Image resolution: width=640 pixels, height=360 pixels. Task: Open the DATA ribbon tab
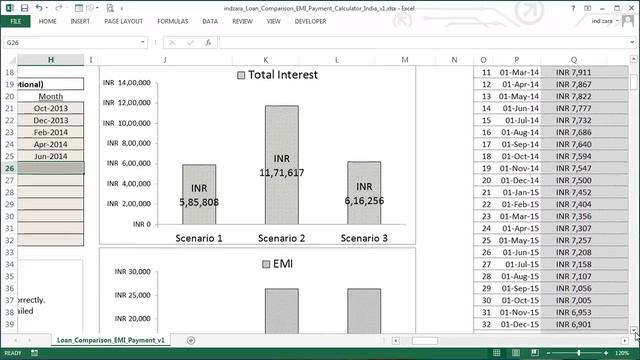click(x=210, y=21)
